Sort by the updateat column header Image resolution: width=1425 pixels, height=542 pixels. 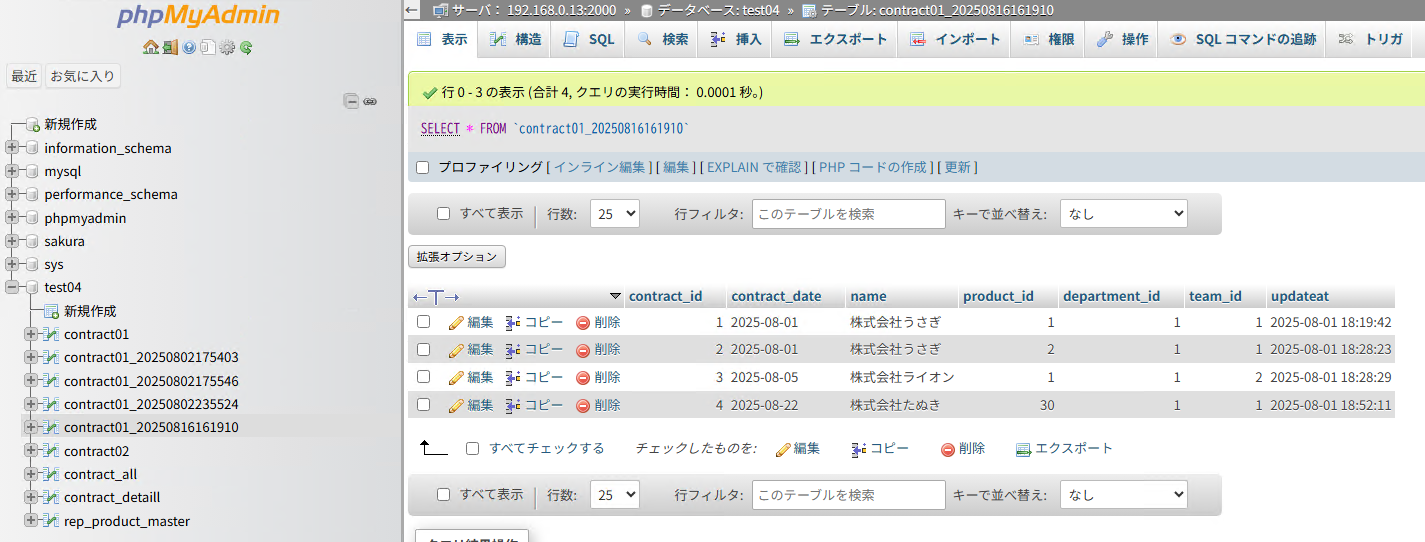1299,296
